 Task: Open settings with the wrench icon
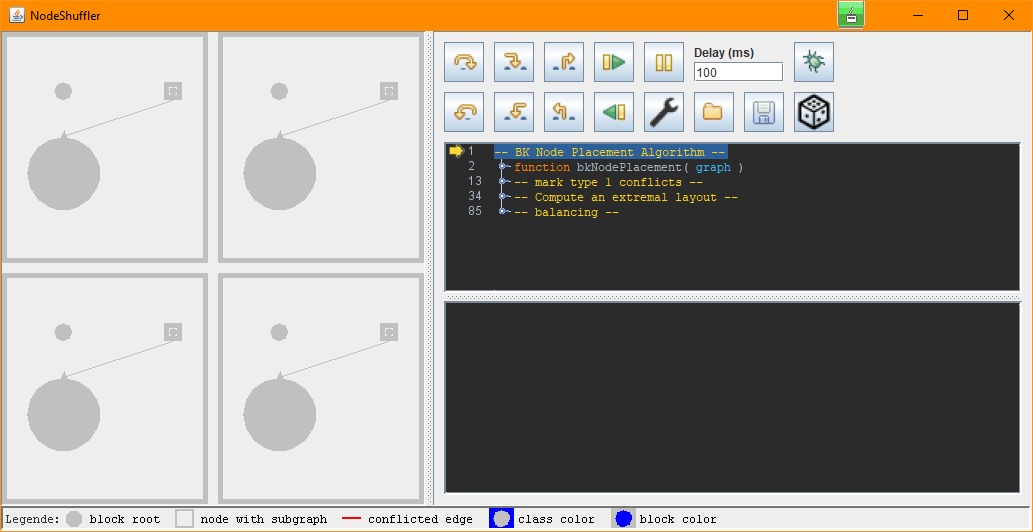pyautogui.click(x=664, y=112)
